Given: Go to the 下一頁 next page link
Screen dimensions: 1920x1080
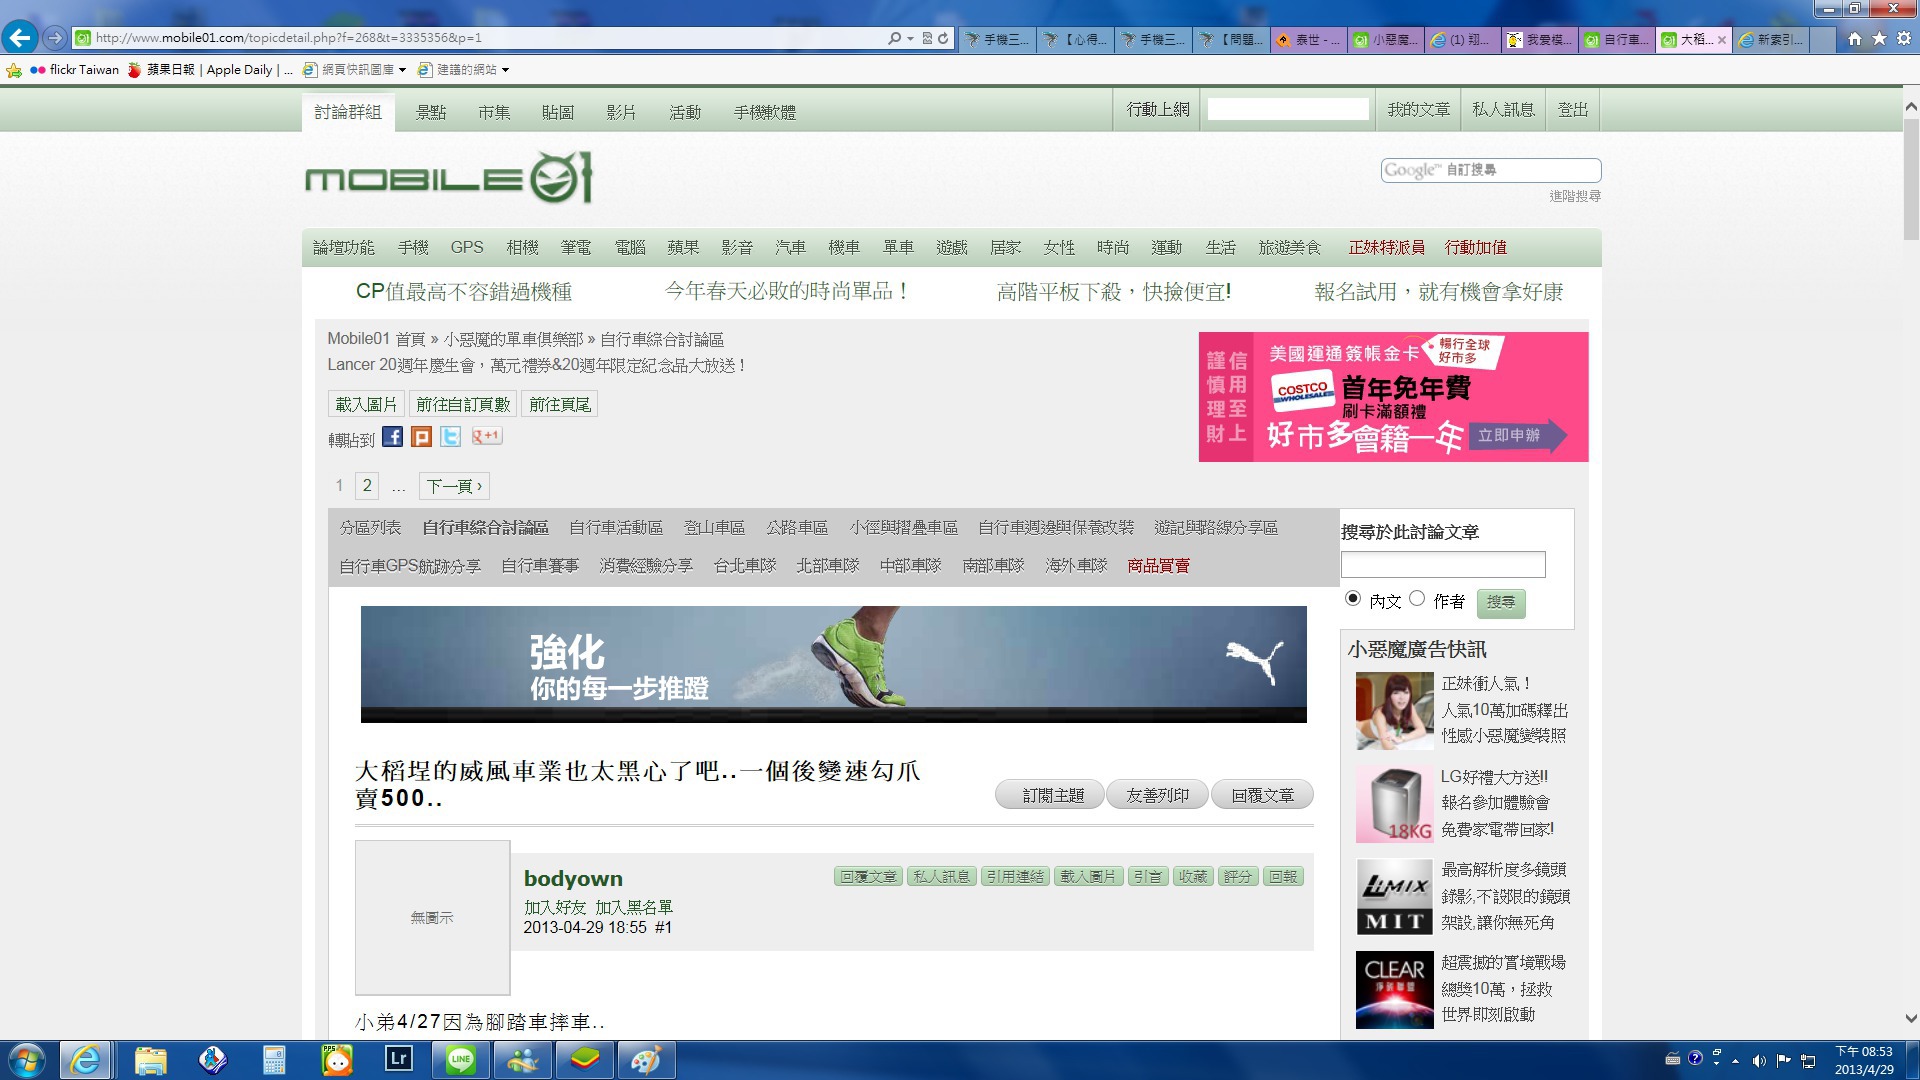Looking at the screenshot, I should click(454, 486).
